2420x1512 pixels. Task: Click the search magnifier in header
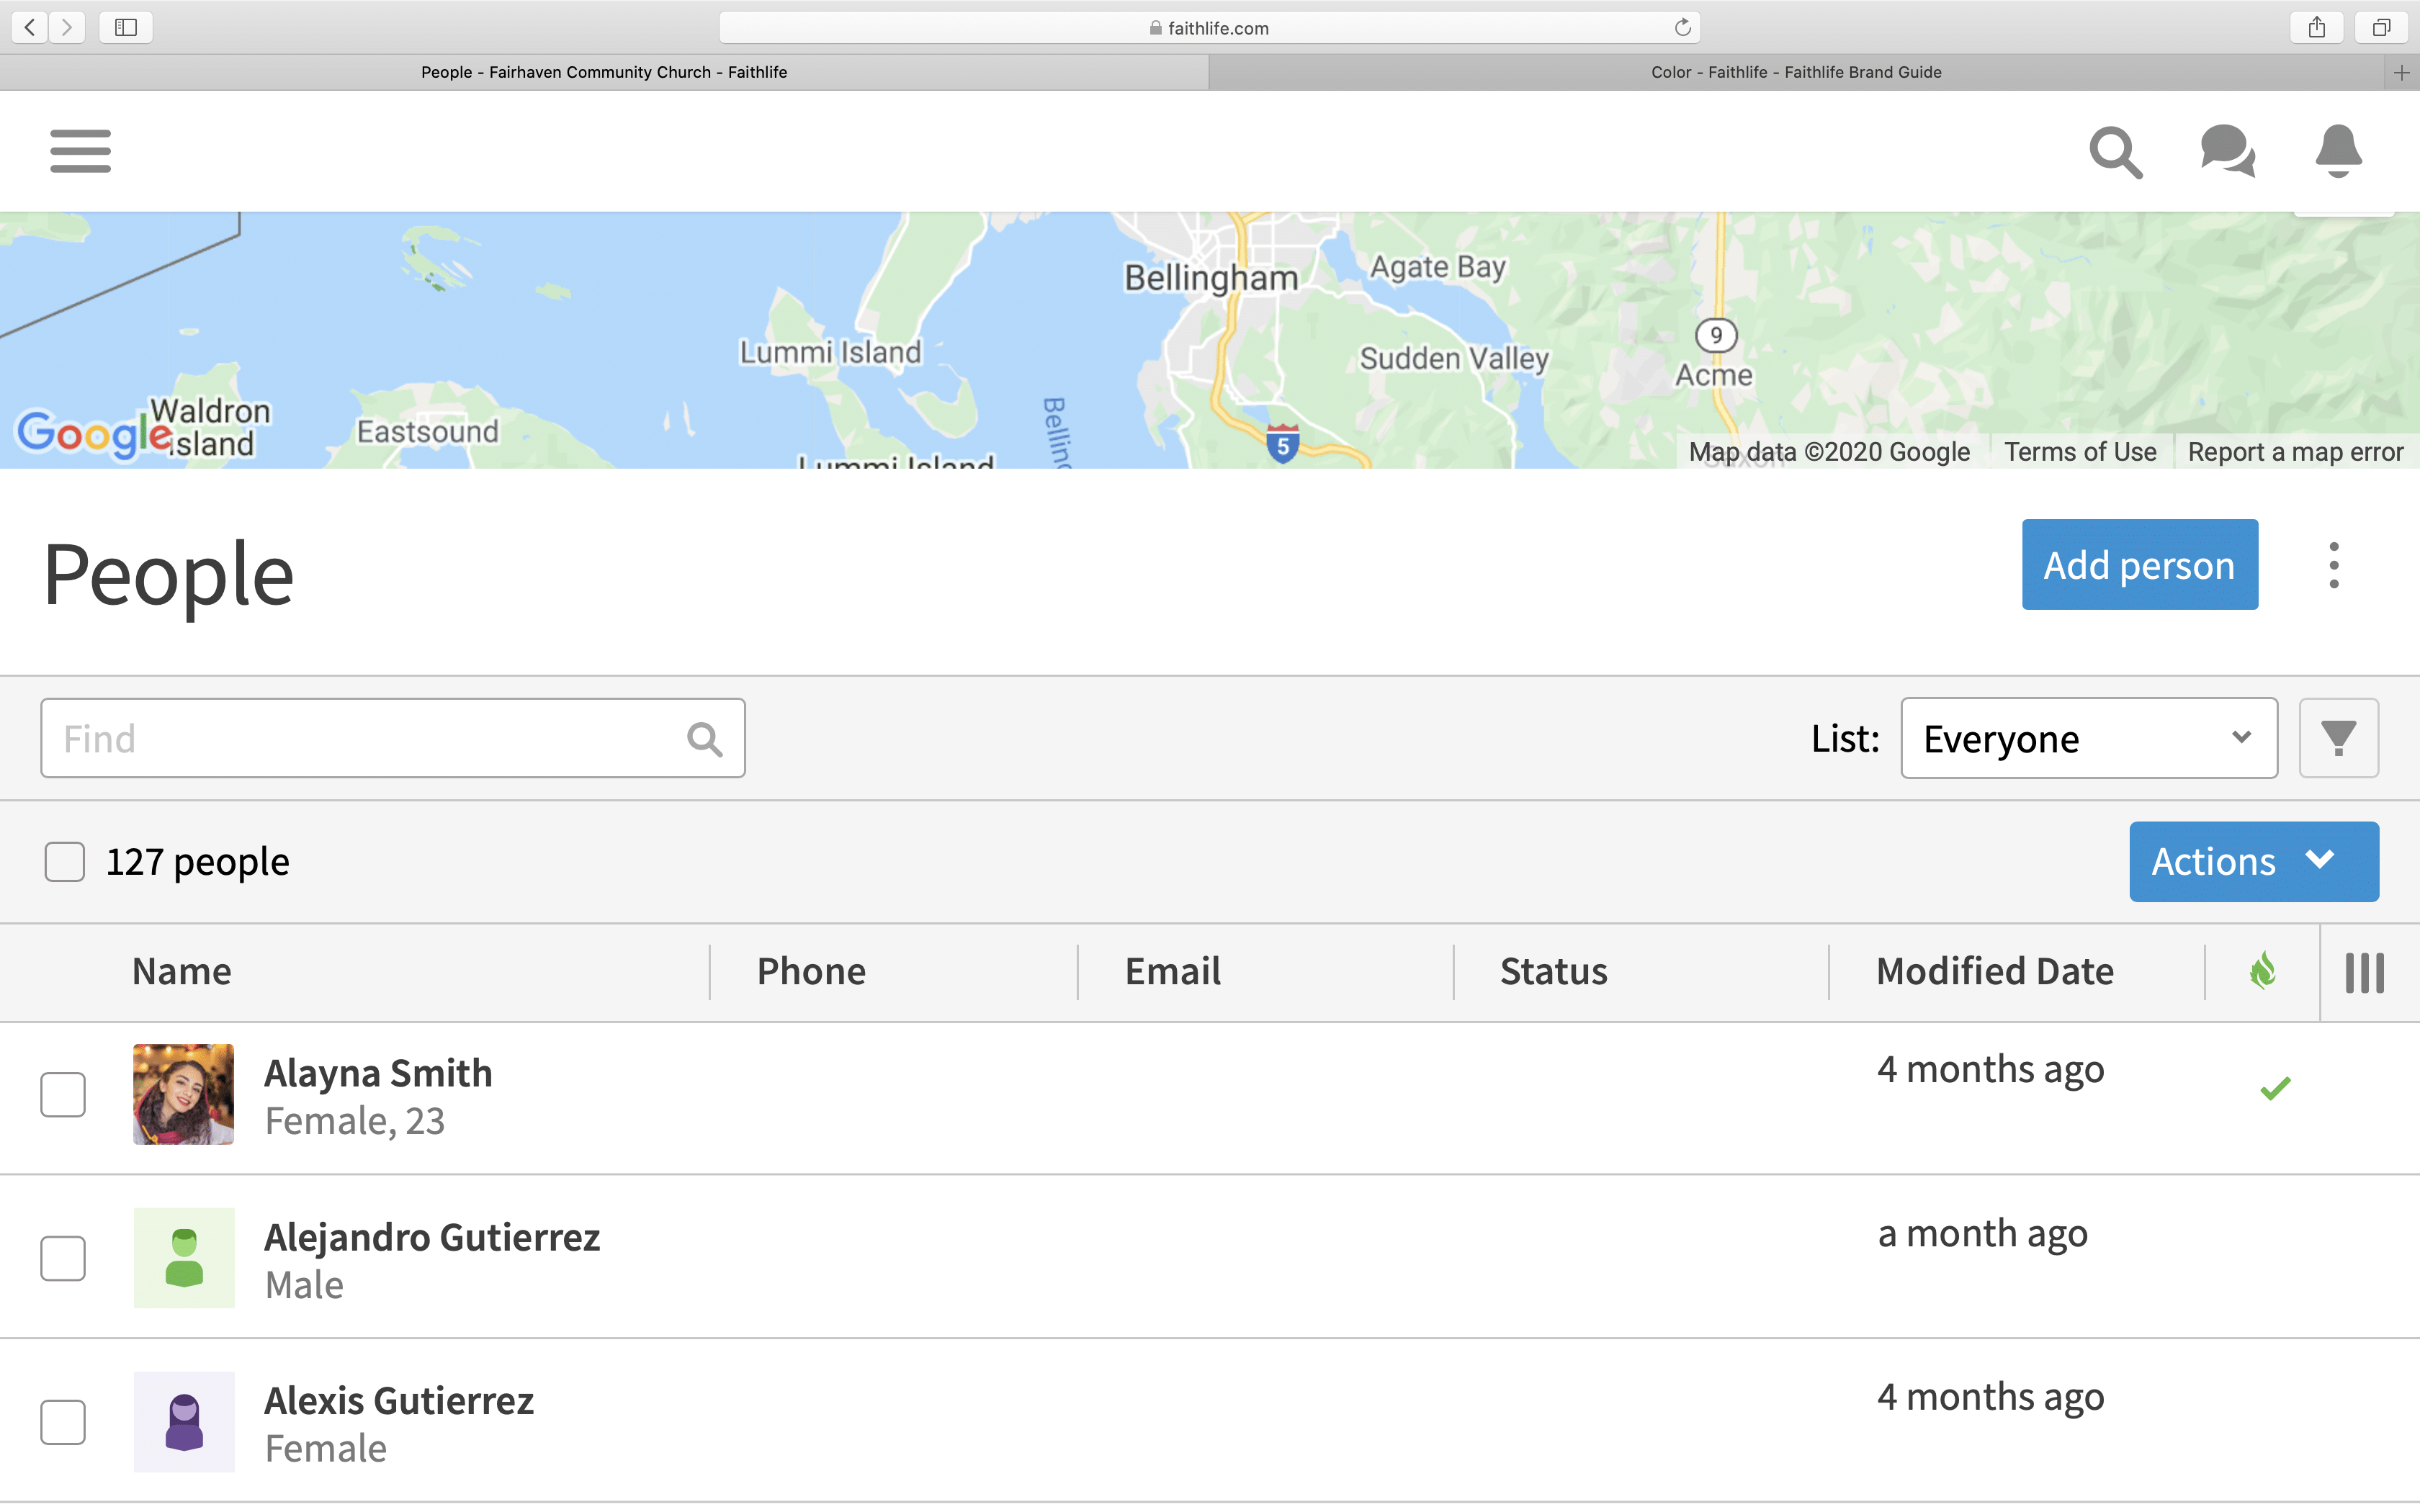pyautogui.click(x=2115, y=152)
